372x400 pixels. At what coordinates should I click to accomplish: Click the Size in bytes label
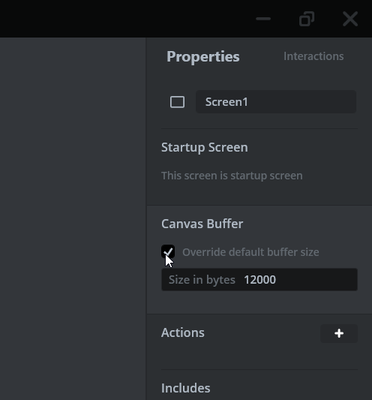(x=202, y=280)
